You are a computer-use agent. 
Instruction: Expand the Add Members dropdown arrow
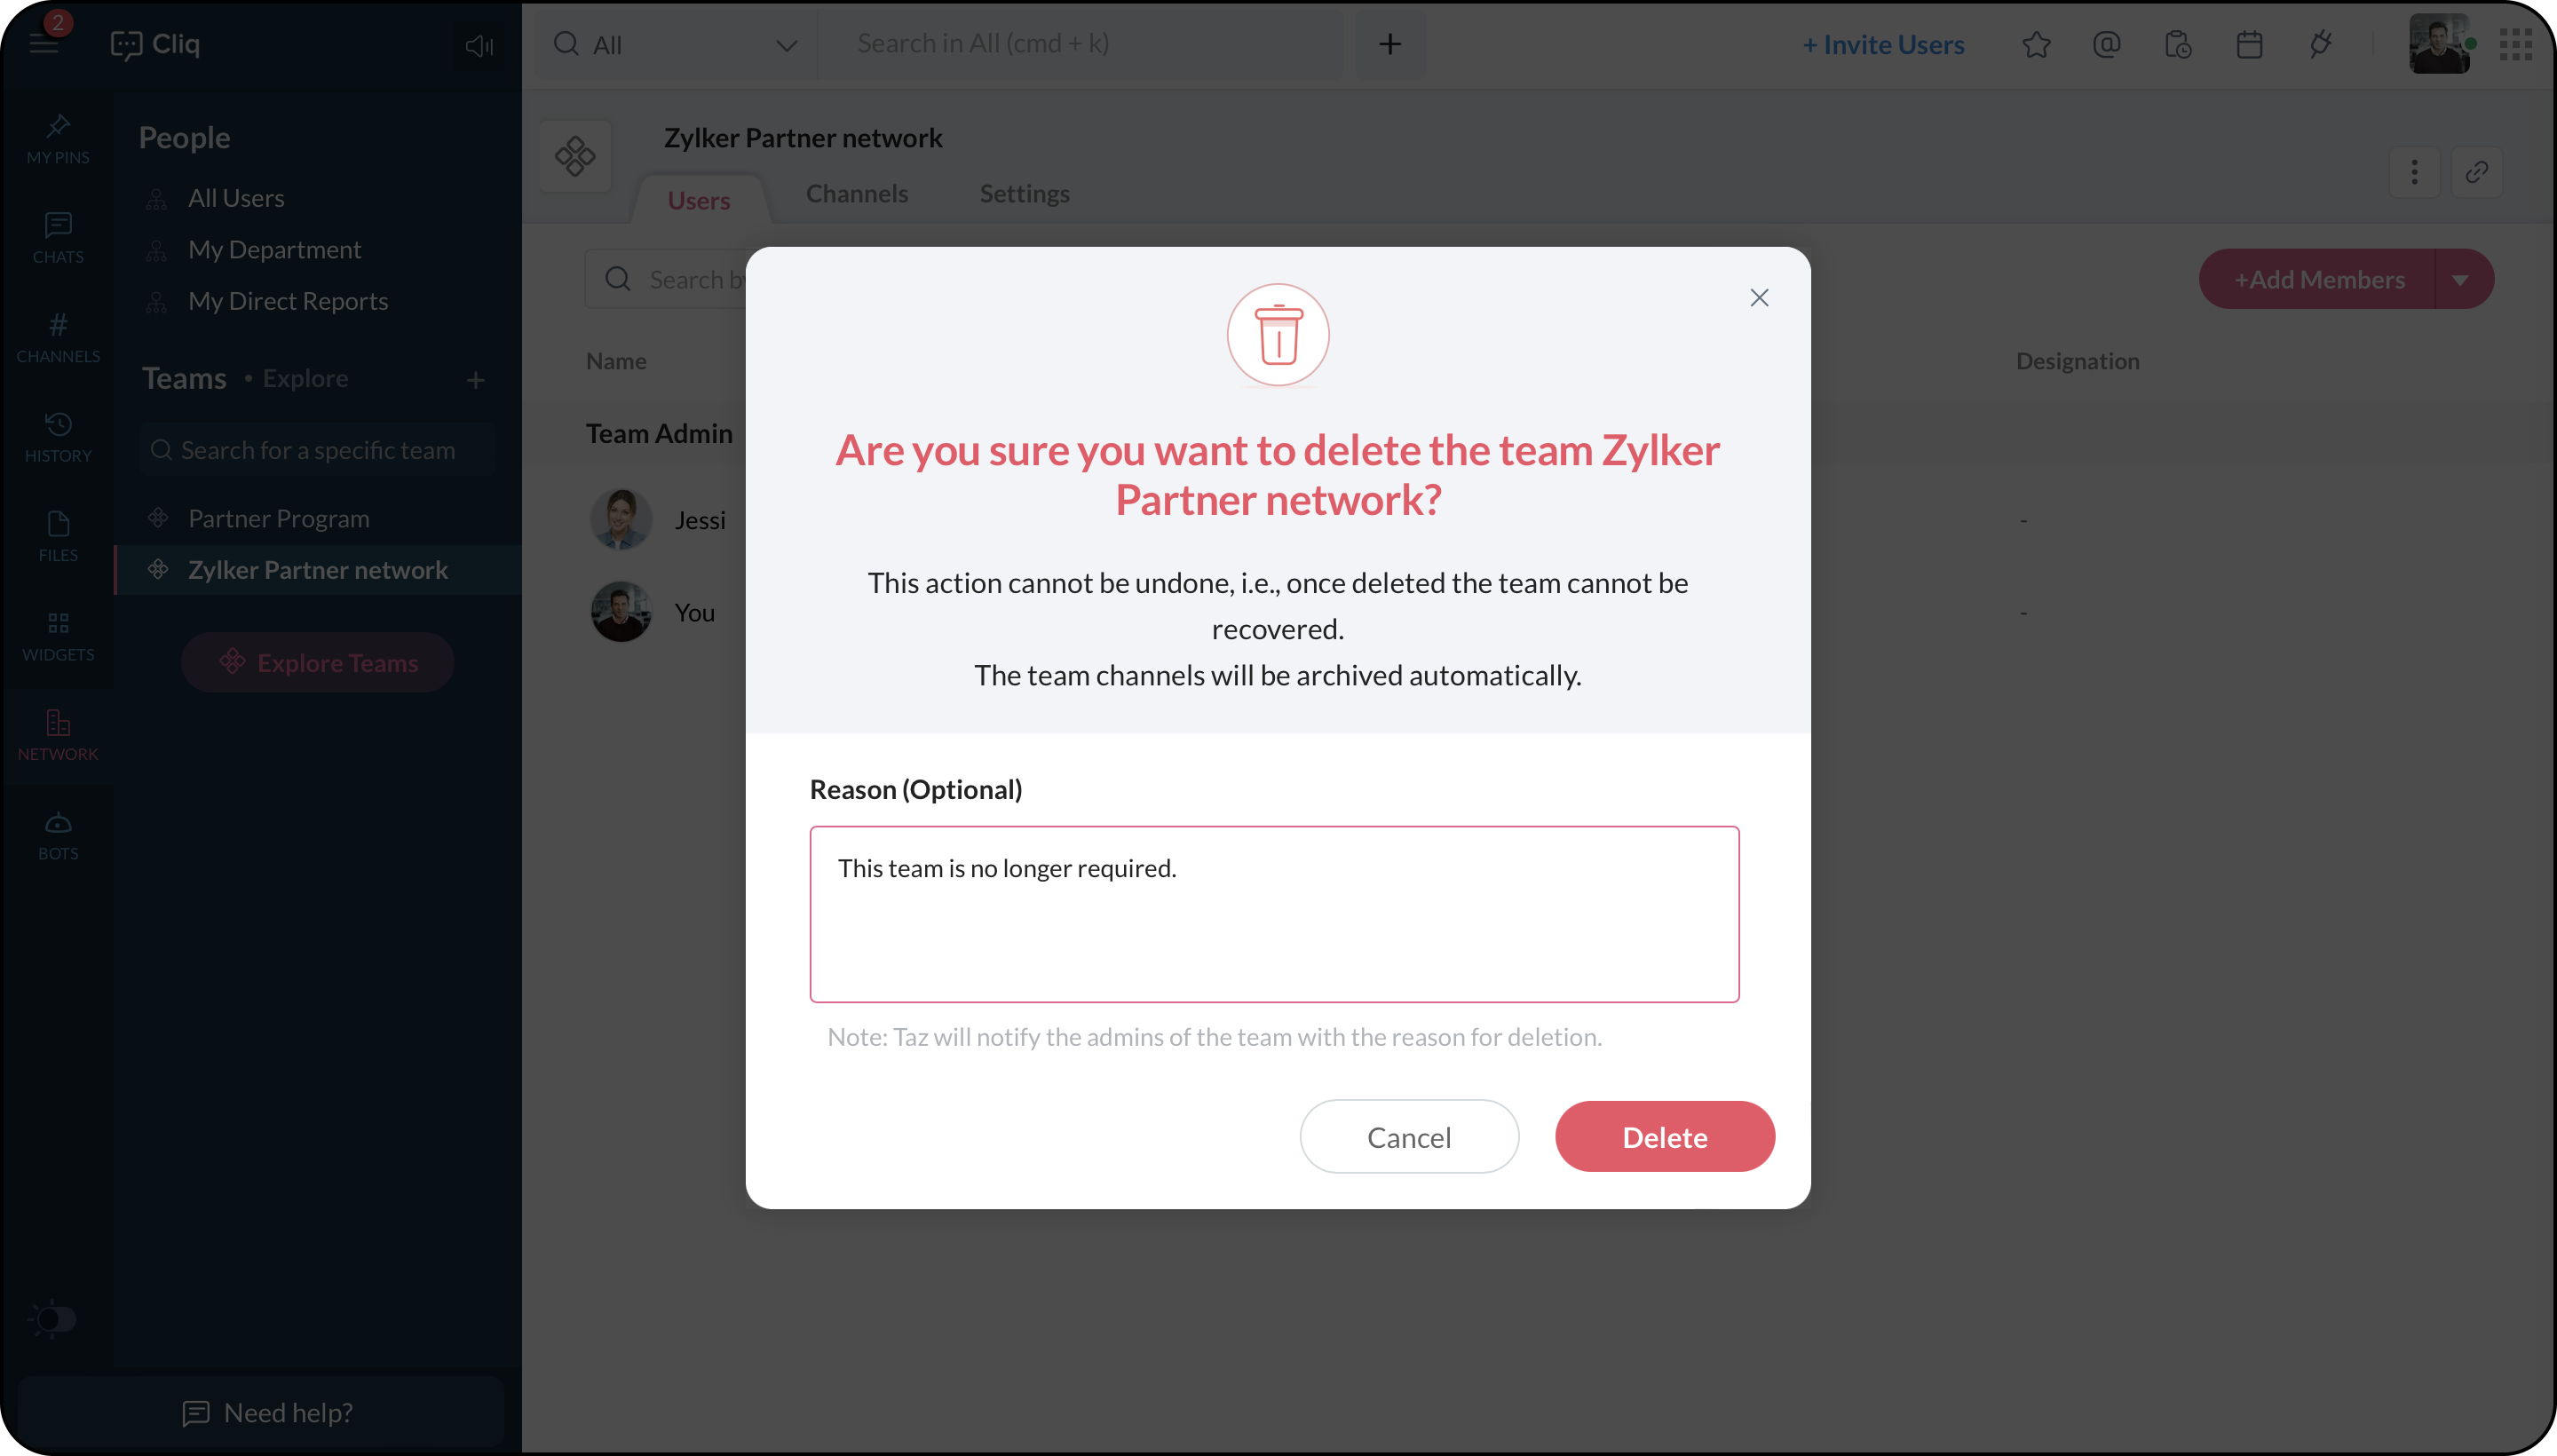click(x=2460, y=280)
